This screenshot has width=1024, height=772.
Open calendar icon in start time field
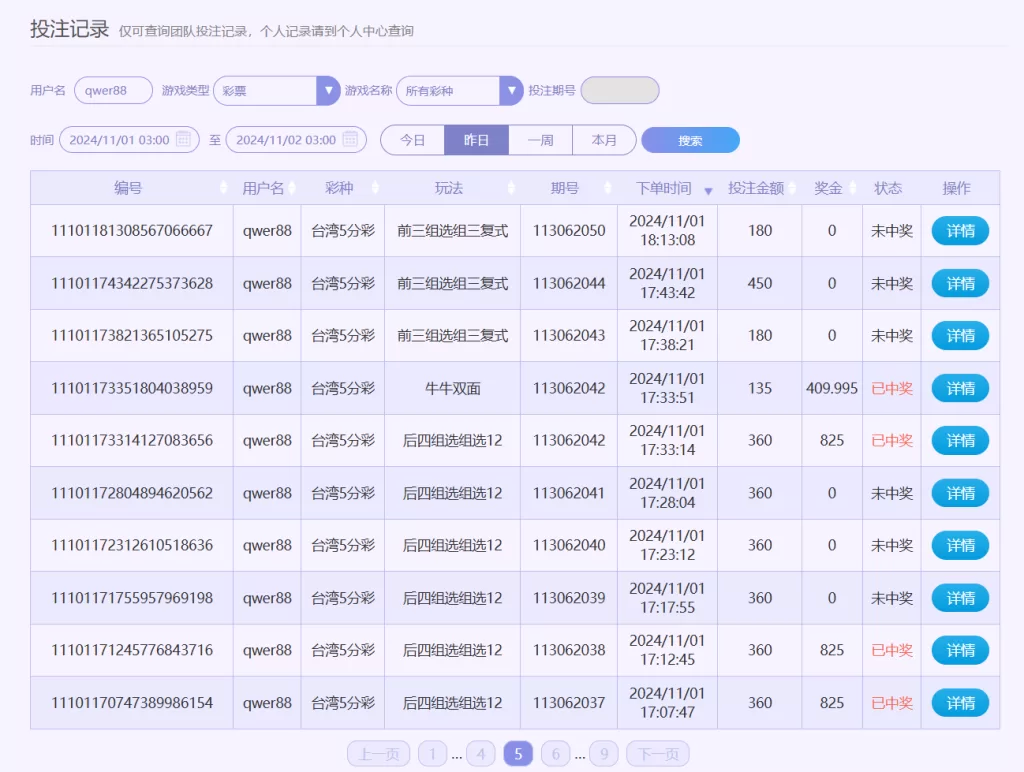(184, 139)
